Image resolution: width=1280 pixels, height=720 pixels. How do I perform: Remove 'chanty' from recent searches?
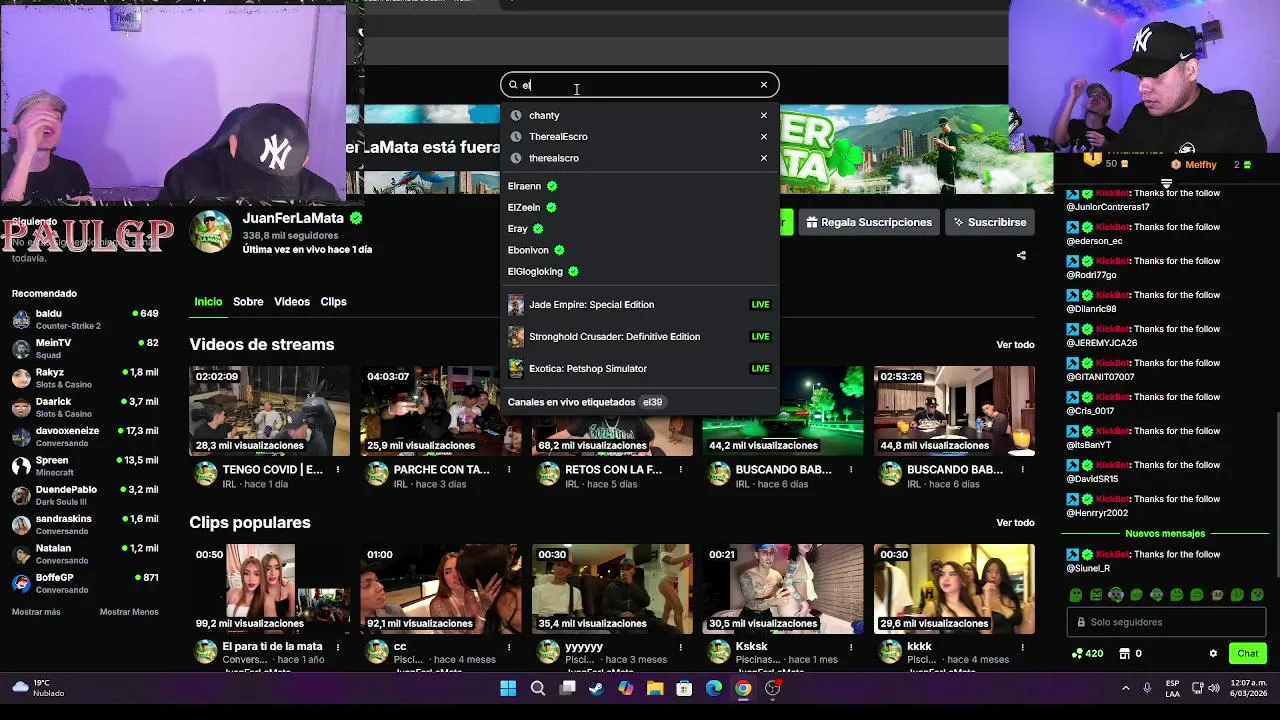point(763,115)
